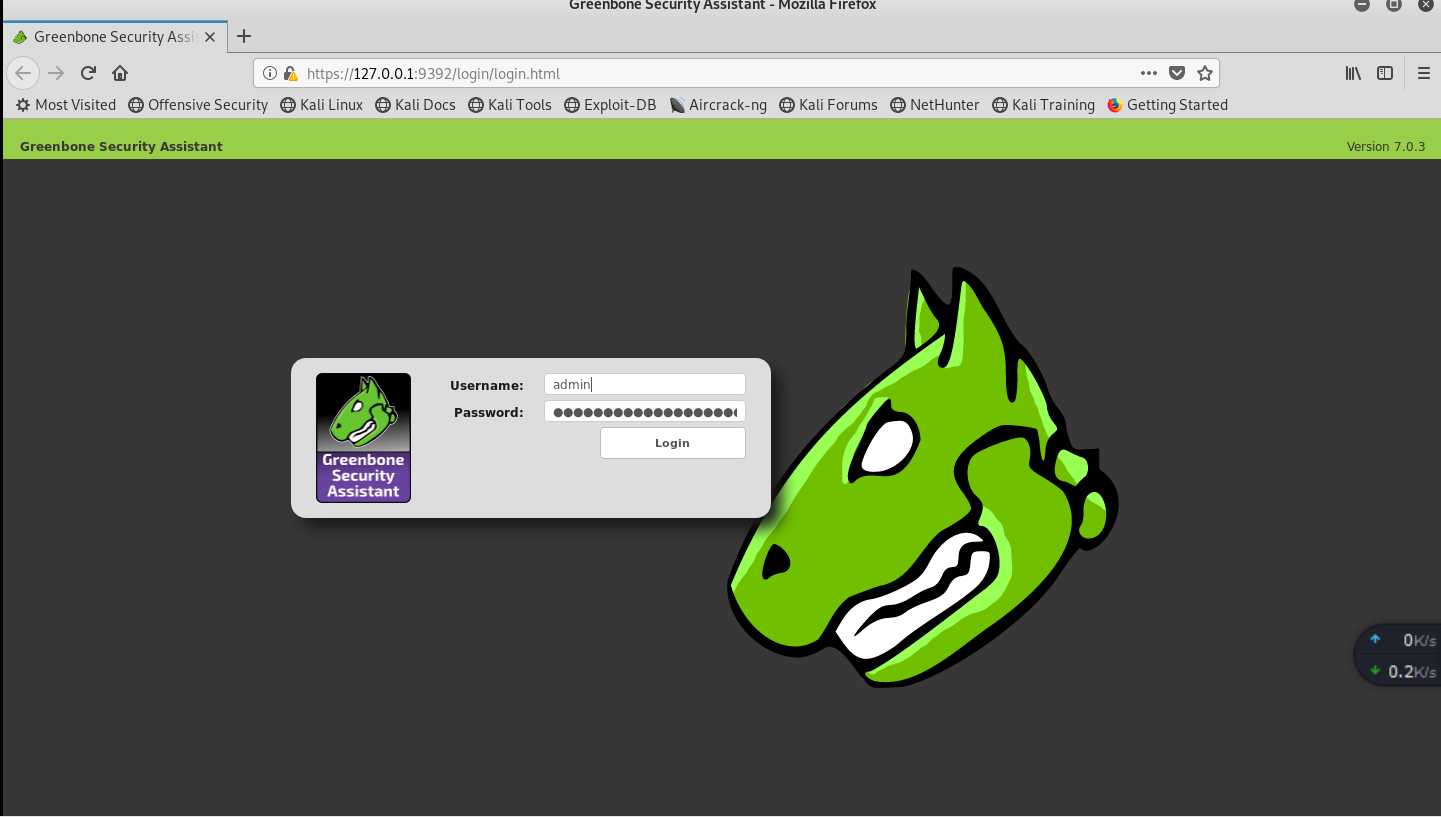Click the Firefox back arrow button

coord(23,73)
